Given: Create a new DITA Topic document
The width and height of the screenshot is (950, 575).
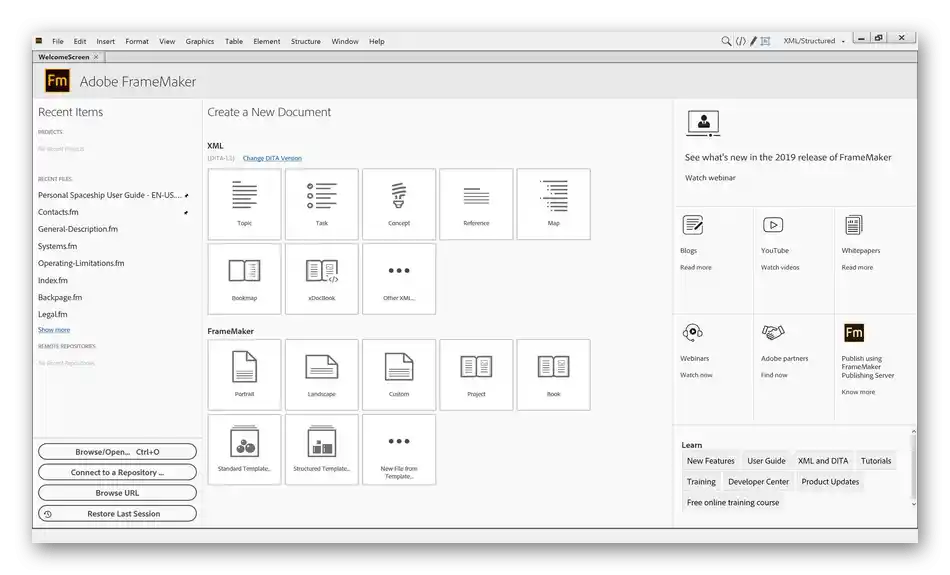Looking at the screenshot, I should (x=244, y=204).
